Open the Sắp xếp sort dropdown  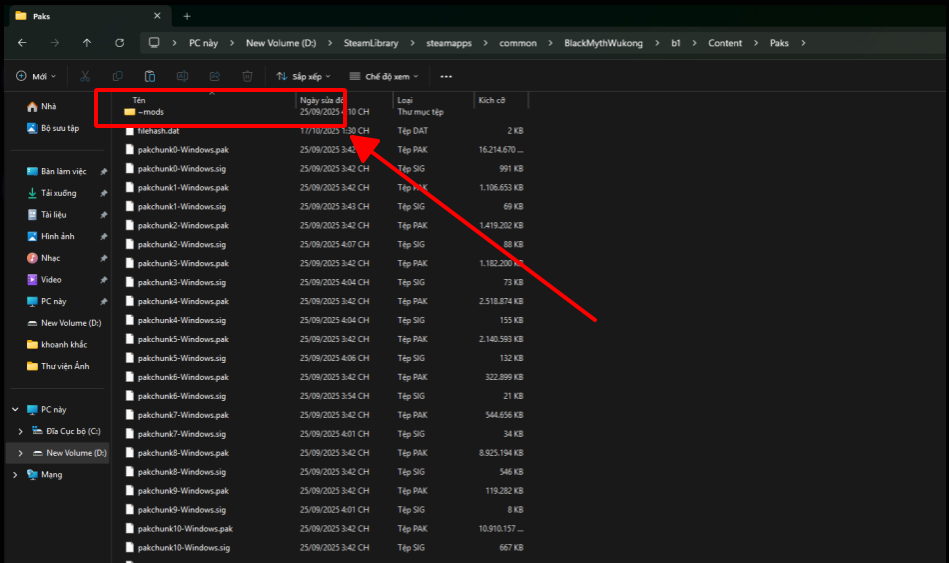tap(305, 76)
